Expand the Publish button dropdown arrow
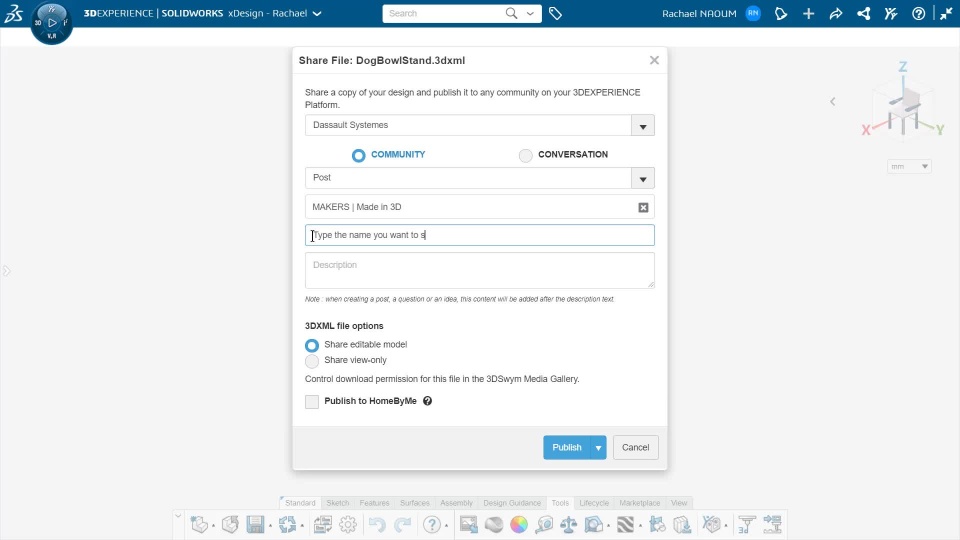 pos(598,448)
